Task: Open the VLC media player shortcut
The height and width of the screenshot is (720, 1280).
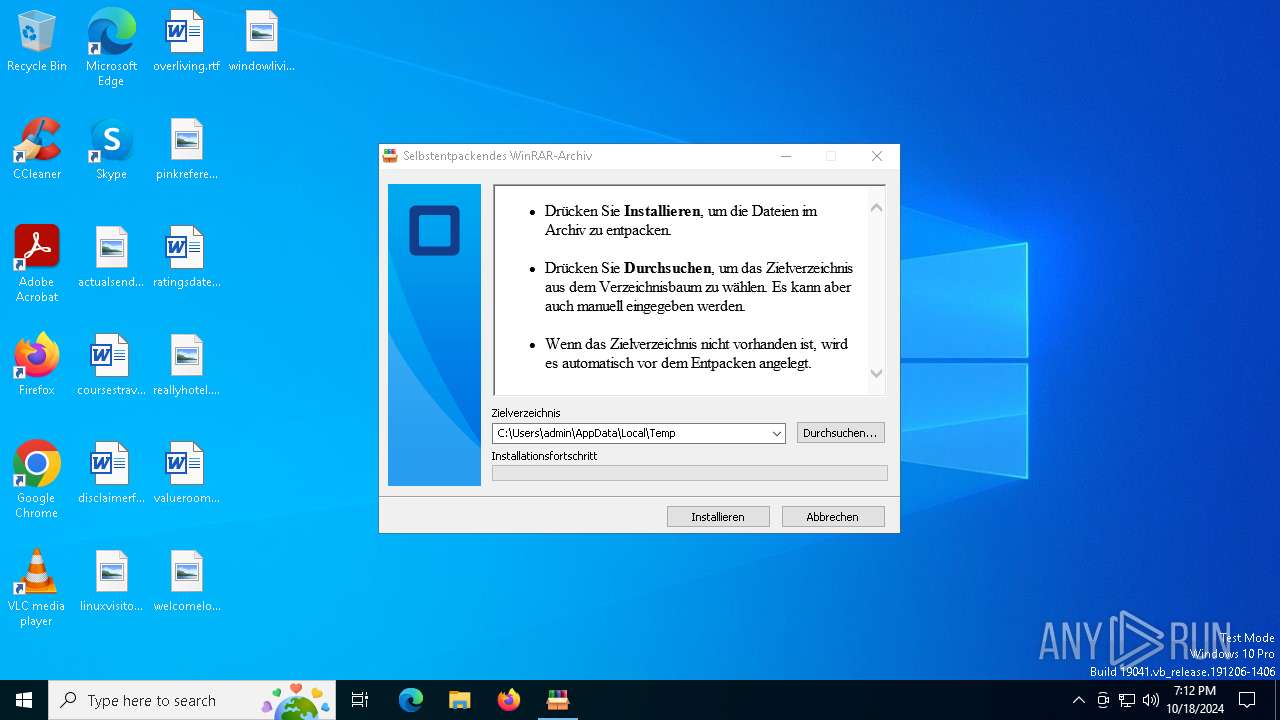Action: coord(37,588)
